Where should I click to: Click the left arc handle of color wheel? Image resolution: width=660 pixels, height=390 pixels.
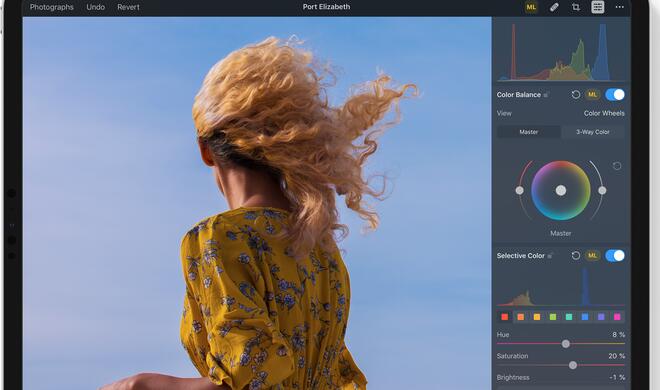pyautogui.click(x=519, y=191)
